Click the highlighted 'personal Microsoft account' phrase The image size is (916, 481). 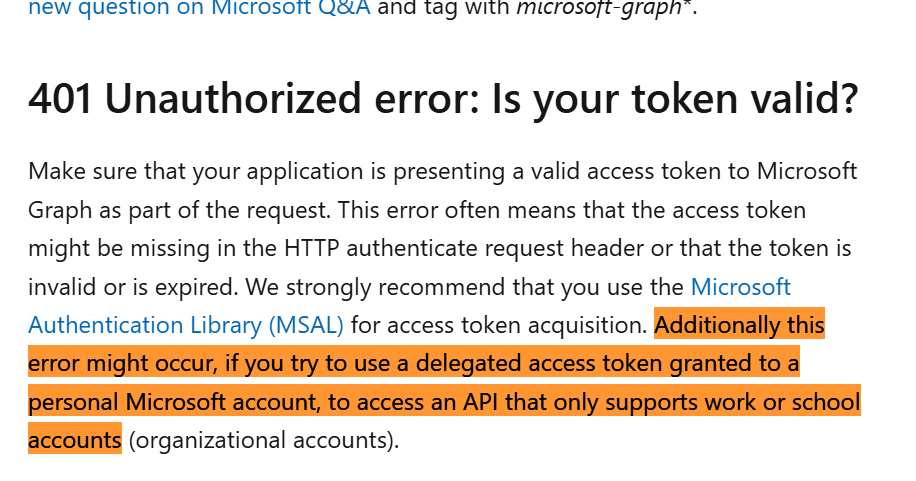pyautogui.click(x=174, y=402)
